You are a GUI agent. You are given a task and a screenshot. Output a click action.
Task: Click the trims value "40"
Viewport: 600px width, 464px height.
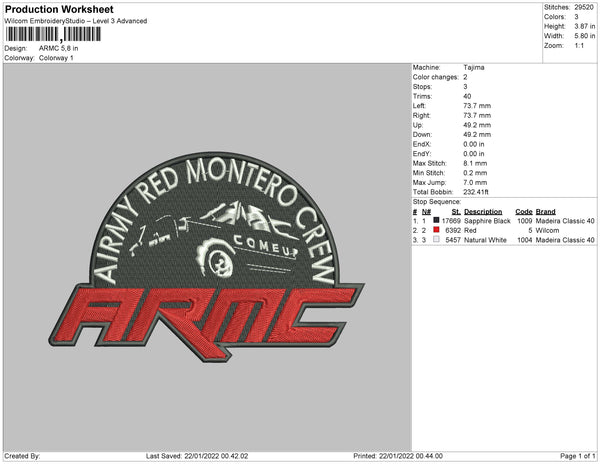tap(467, 96)
